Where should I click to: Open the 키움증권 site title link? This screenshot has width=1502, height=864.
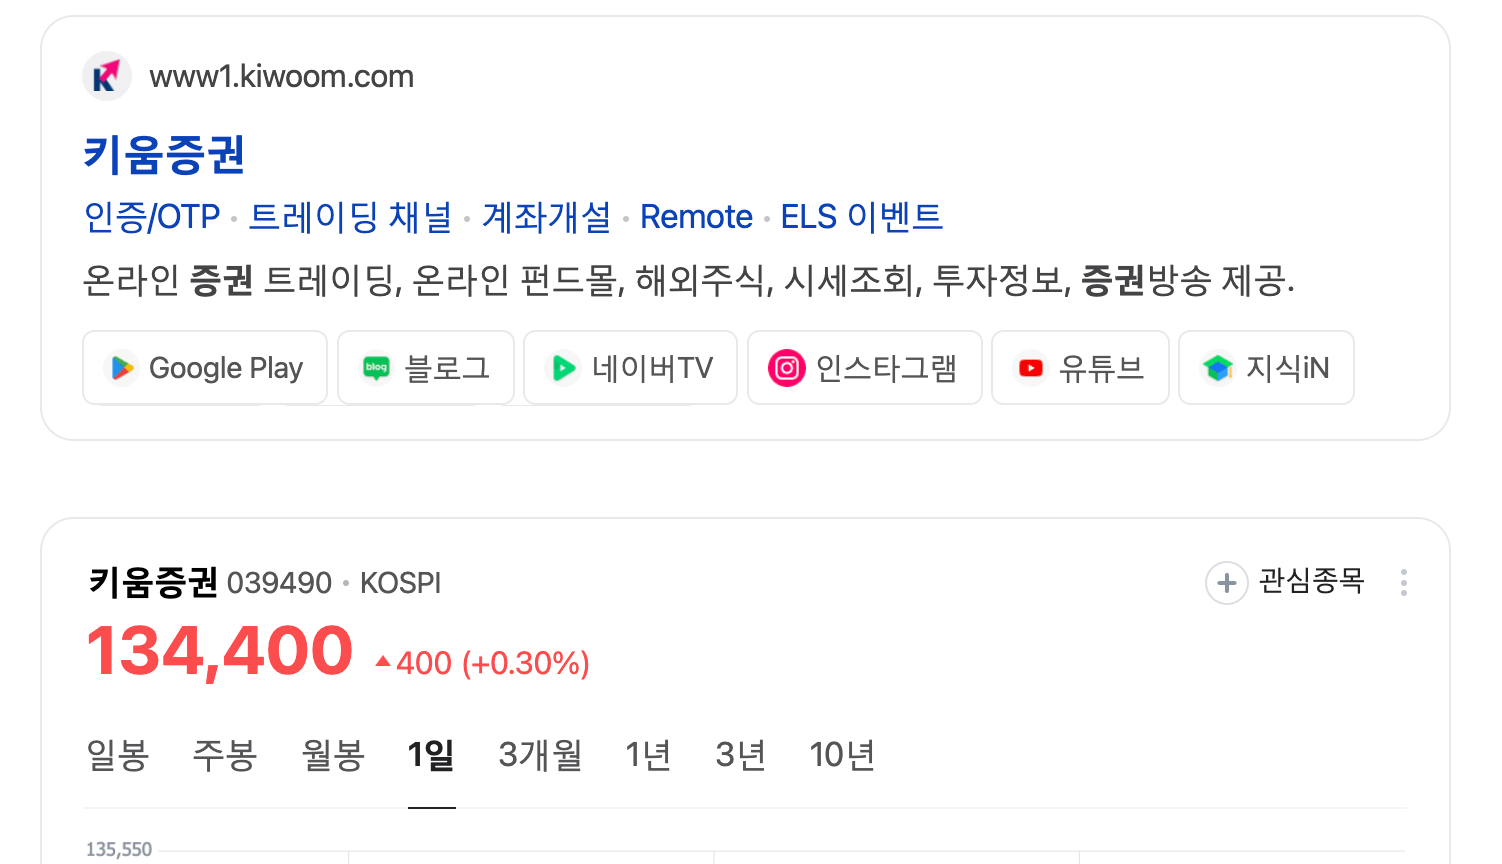pos(163,154)
